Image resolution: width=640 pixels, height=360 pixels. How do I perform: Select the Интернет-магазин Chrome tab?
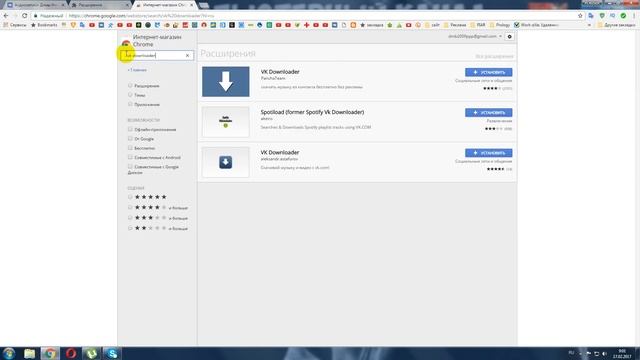point(163,5)
